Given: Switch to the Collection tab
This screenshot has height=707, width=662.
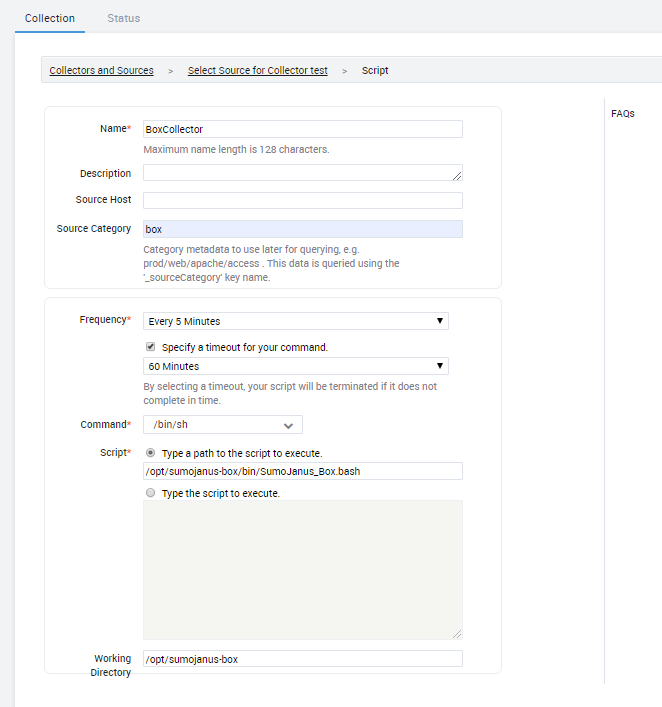Looking at the screenshot, I should pyautogui.click(x=50, y=18).
